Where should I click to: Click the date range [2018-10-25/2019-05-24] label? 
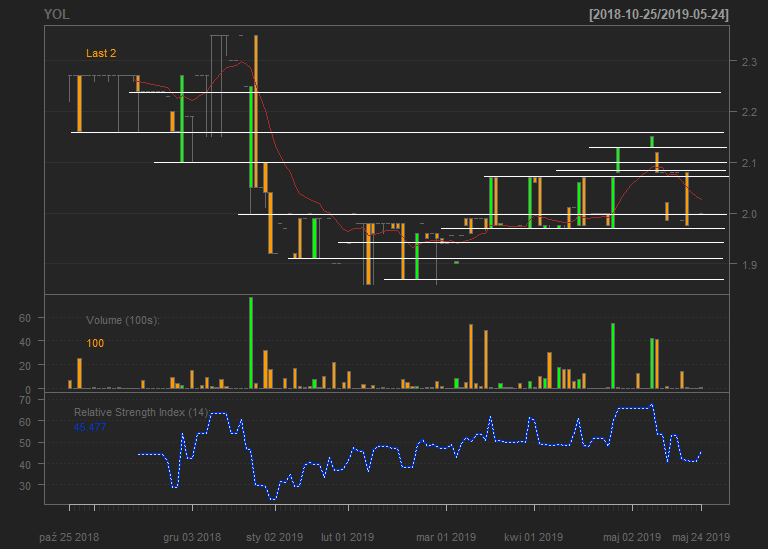pos(659,14)
